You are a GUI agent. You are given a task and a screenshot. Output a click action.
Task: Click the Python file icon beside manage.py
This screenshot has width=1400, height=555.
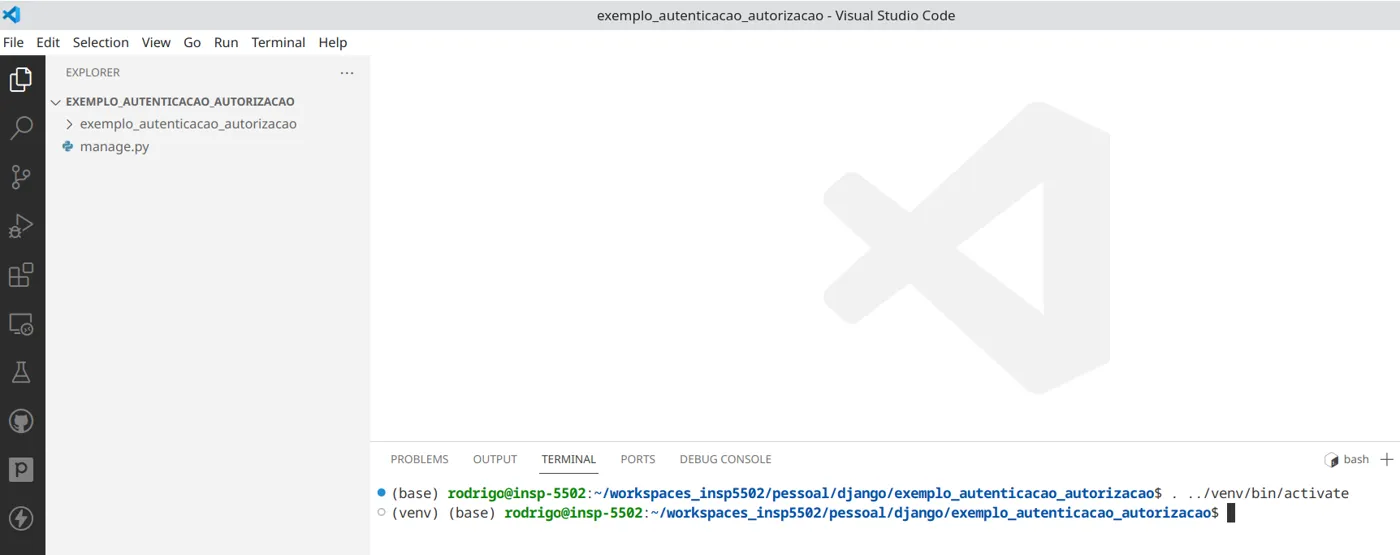click(x=68, y=146)
